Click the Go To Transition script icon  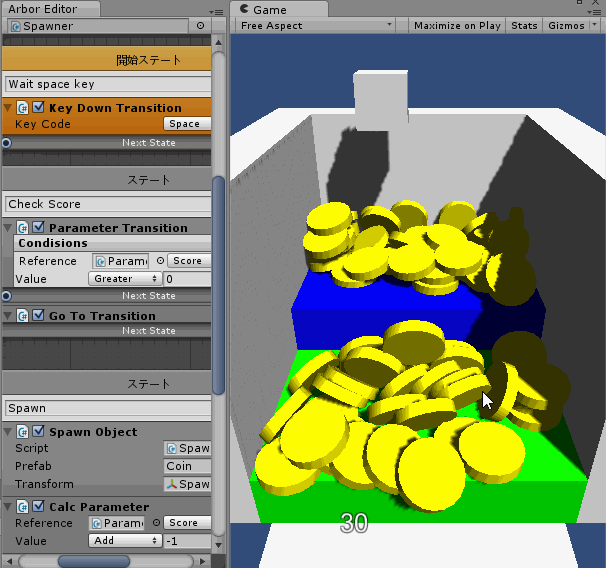click(23, 316)
